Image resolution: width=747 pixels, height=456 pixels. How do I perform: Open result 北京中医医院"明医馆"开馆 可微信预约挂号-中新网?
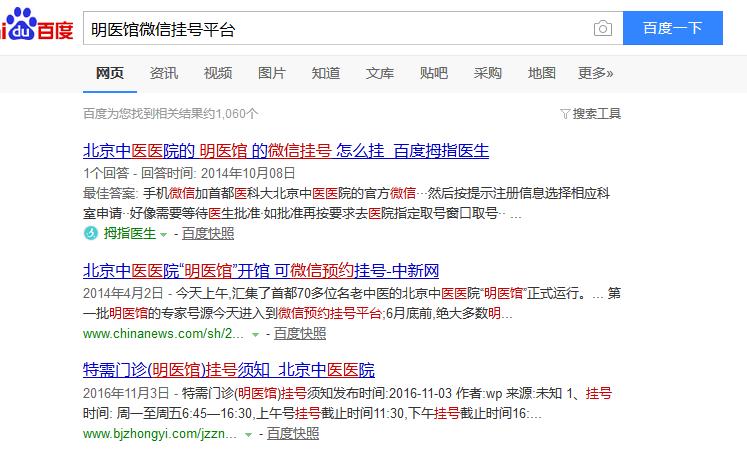point(261,271)
